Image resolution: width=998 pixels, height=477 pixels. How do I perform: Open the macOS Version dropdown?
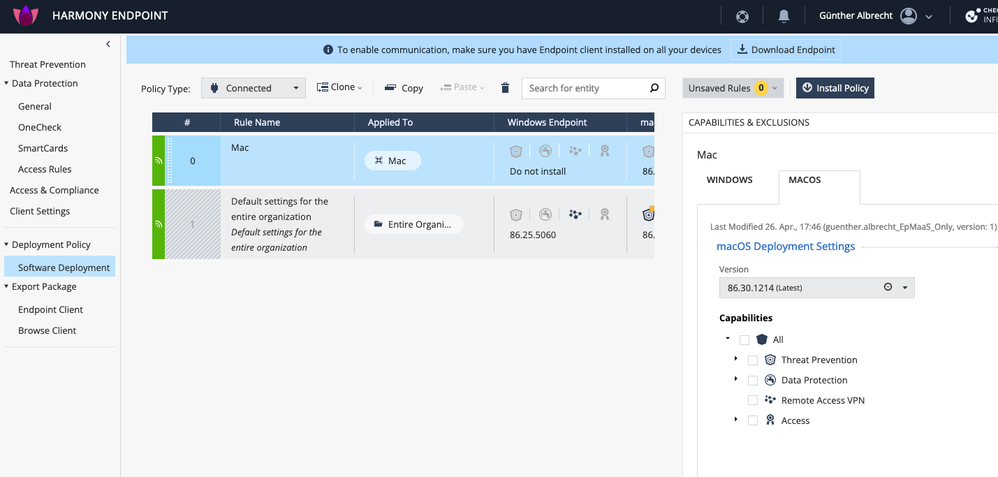point(817,287)
